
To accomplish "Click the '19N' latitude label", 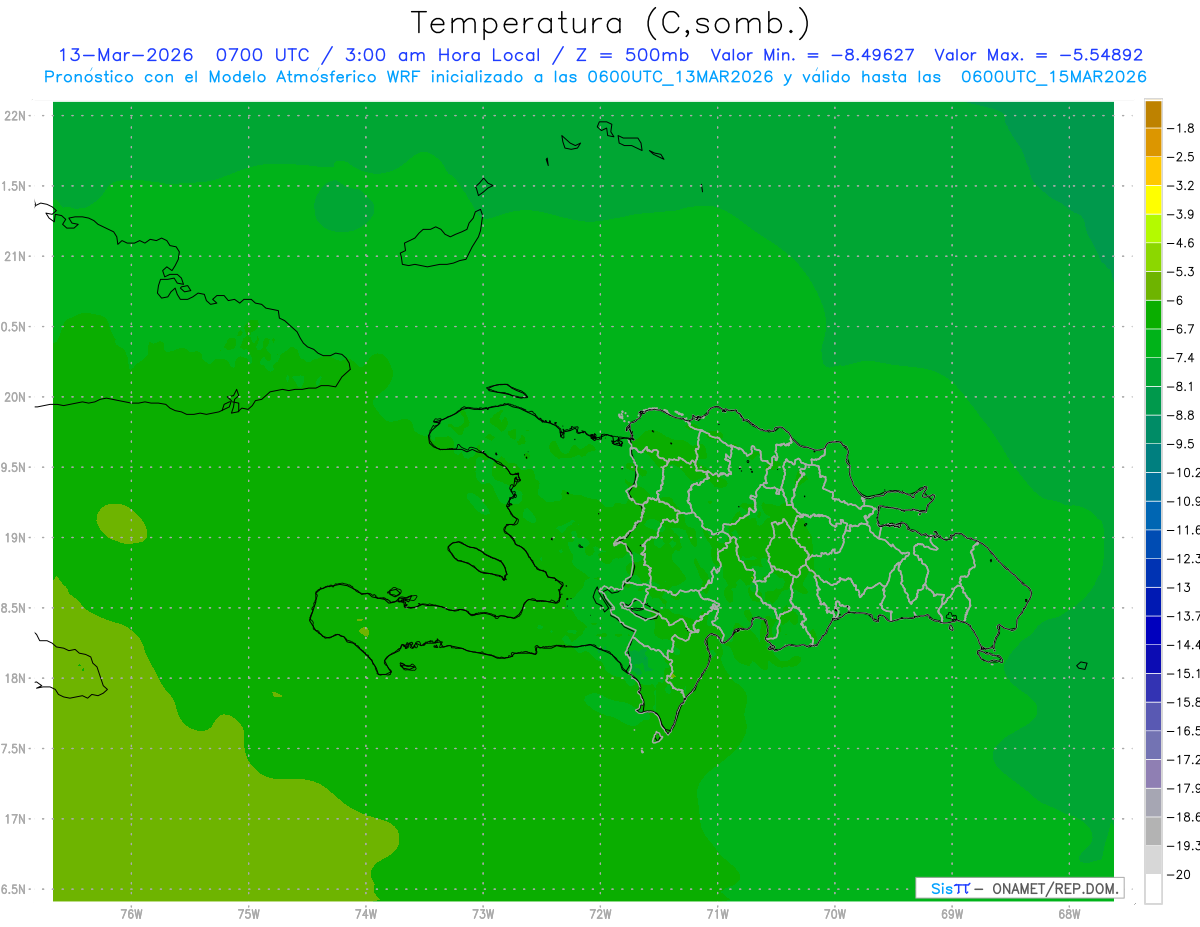I will point(15,538).
